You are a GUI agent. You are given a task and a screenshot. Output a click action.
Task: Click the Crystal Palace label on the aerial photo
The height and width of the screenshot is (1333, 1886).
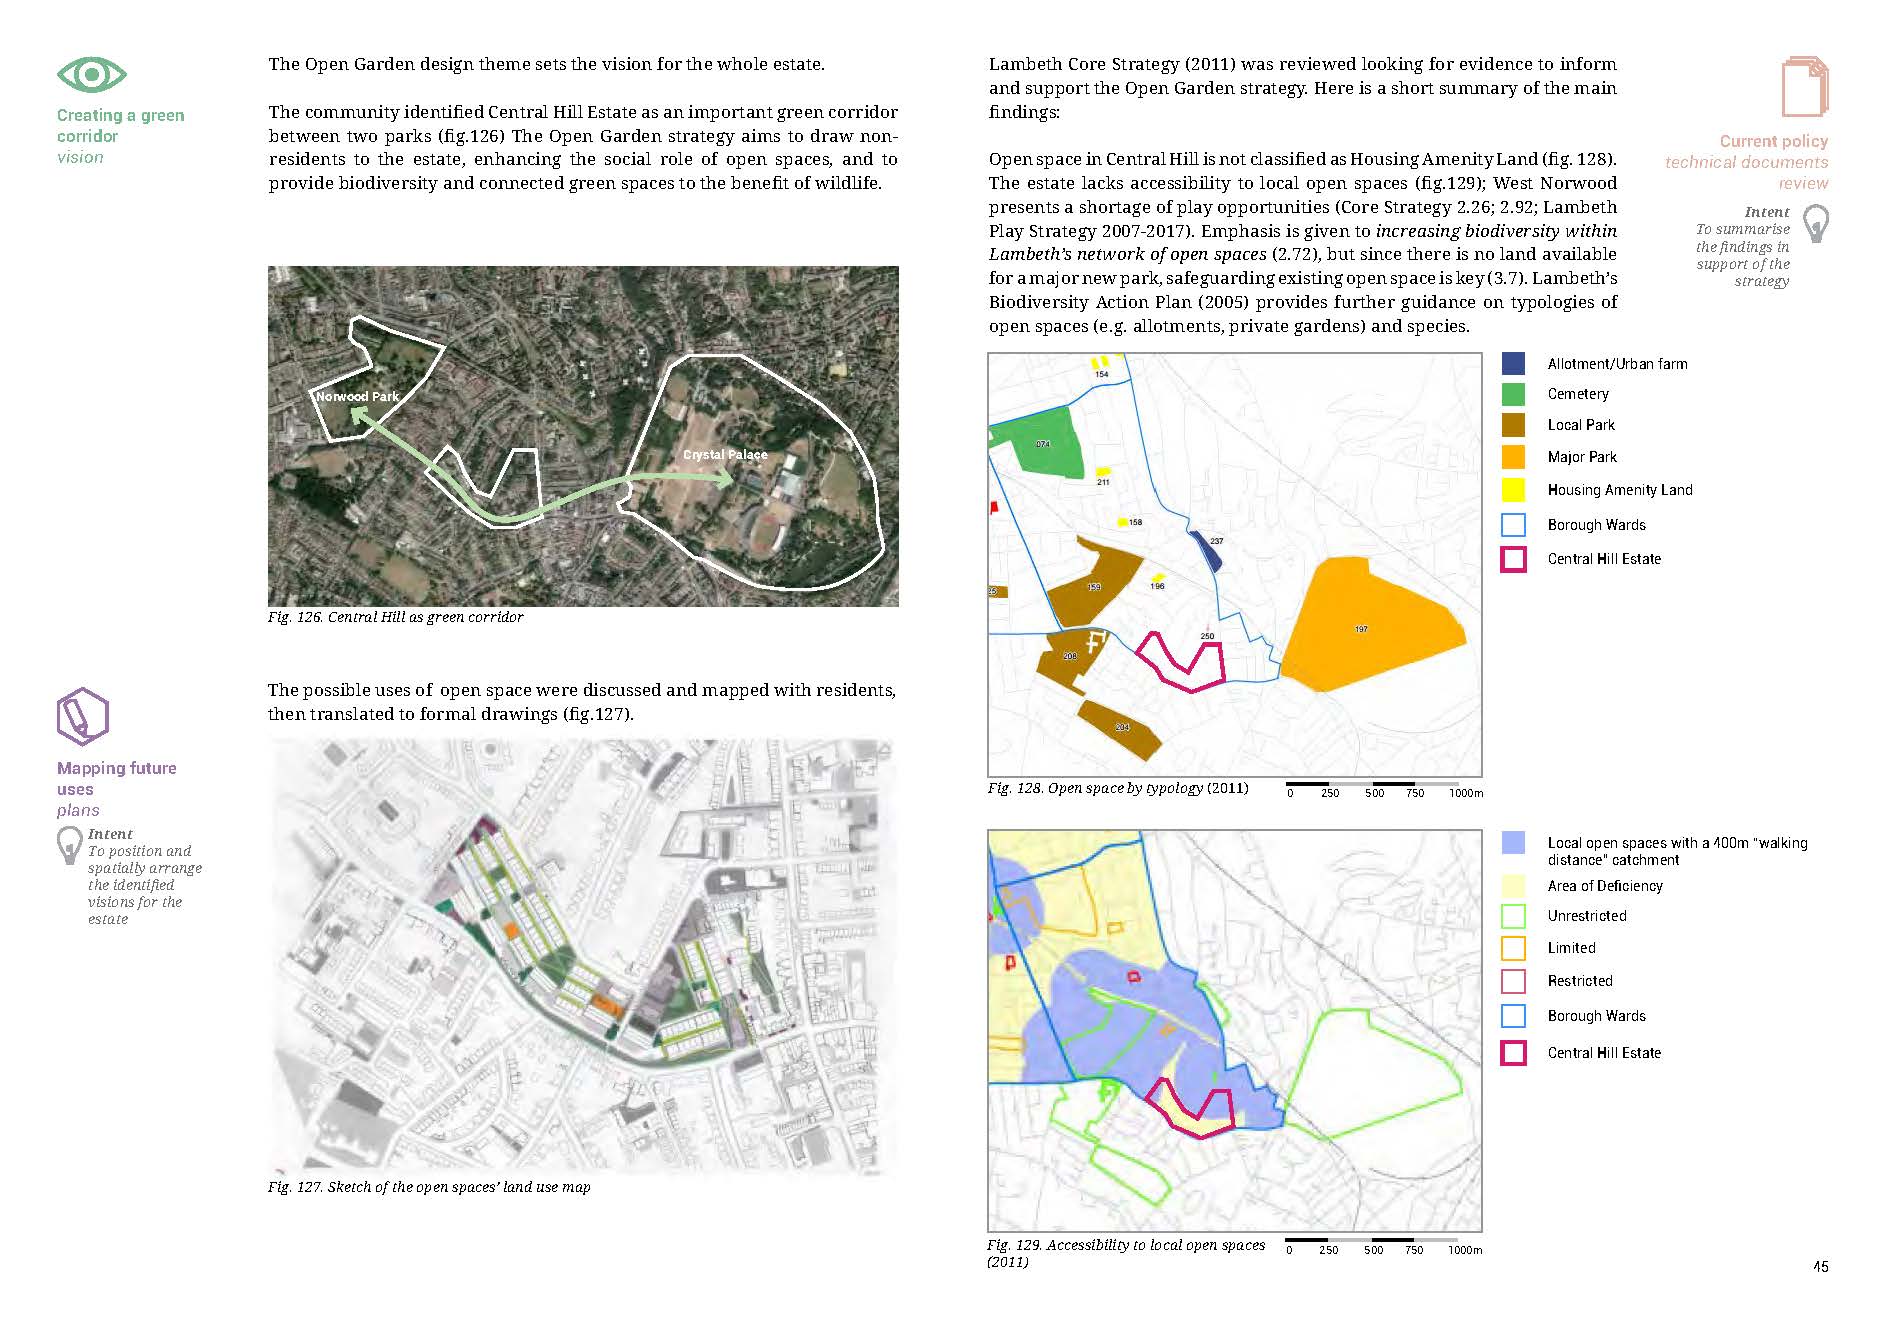(x=725, y=455)
